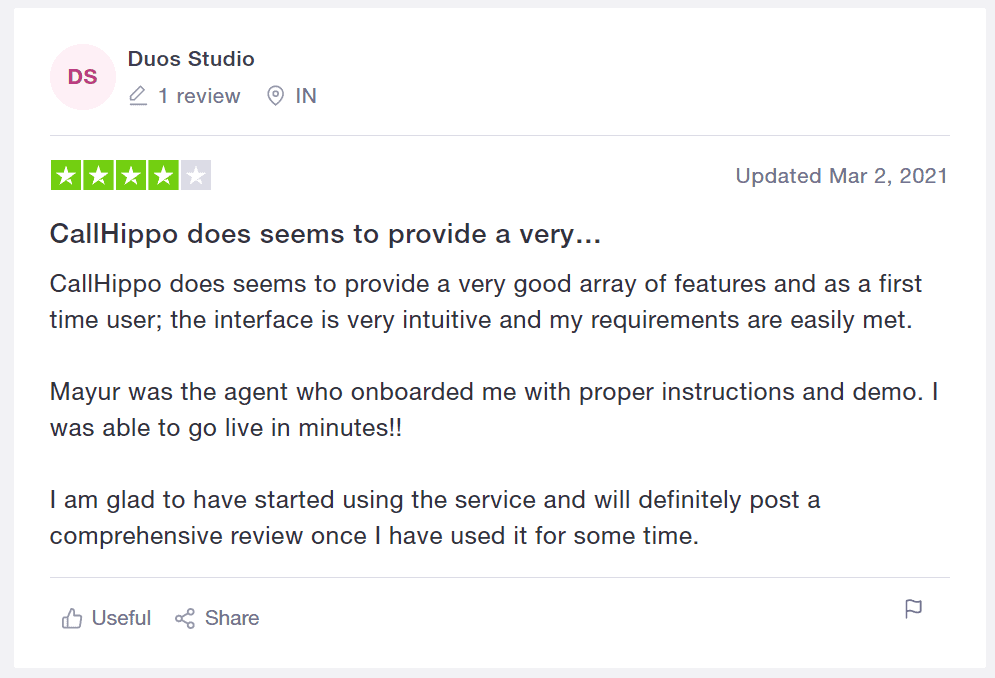
Task: Report the review with the flag icon
Action: 913,609
